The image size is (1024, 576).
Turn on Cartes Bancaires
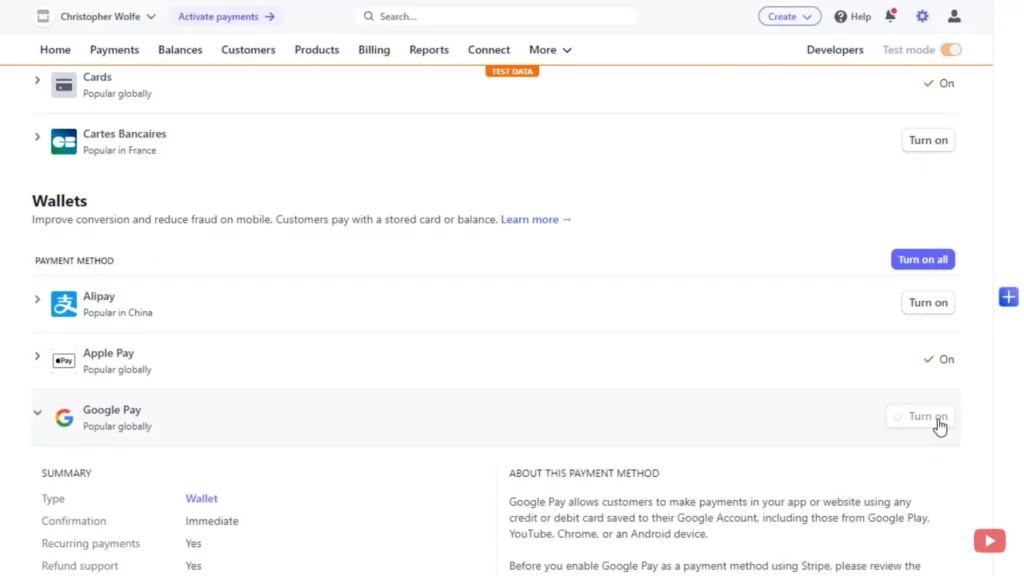coord(928,140)
